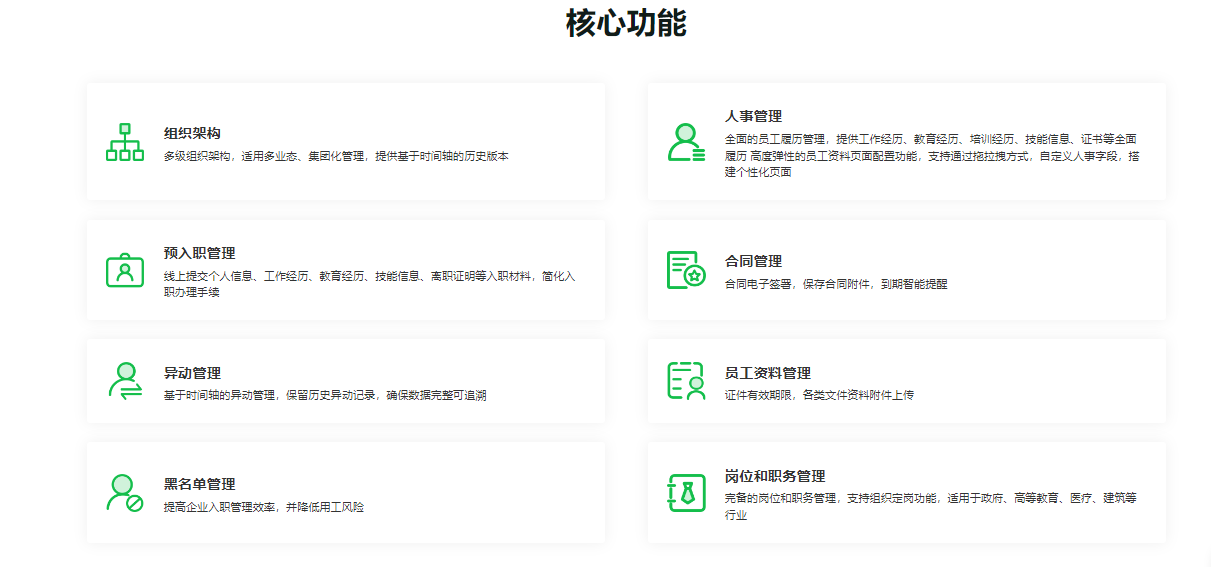Open the 岗位和职务管理 card title
Screen dimensions: 1211x567
coord(775,476)
